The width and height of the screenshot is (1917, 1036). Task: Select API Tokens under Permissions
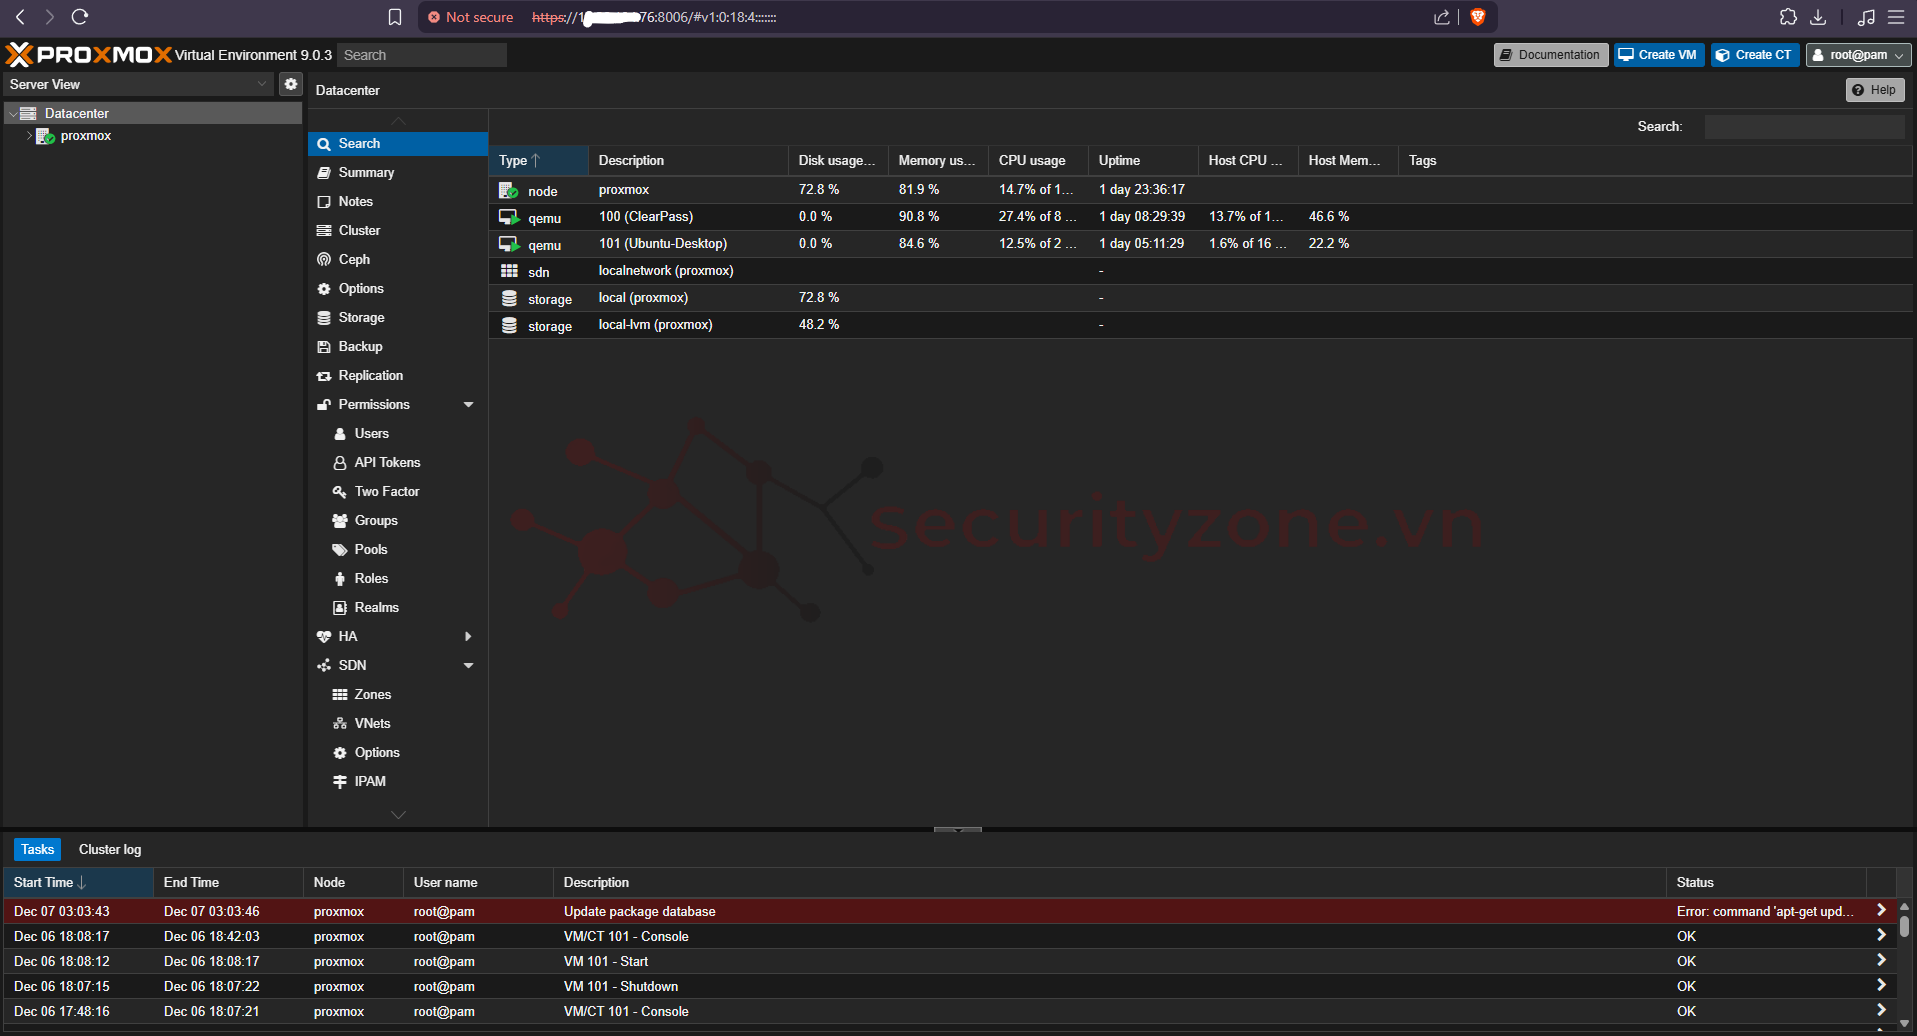388,462
